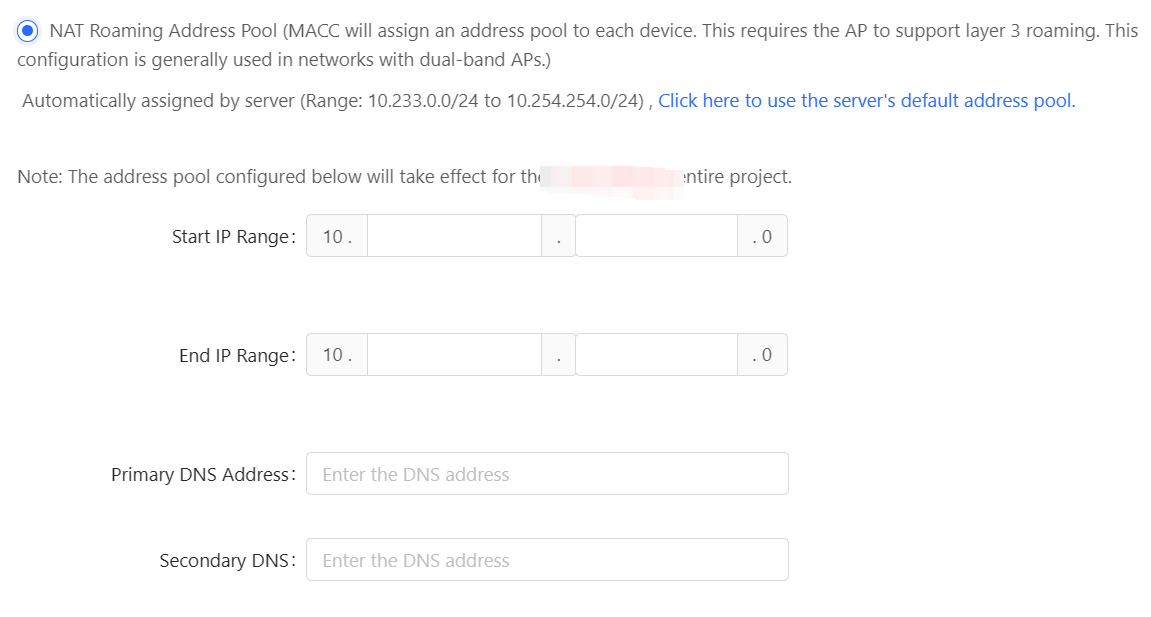Click the "10." prefix of Start IP Range
Image resolution: width=1151 pixels, height=617 pixels.
(337, 237)
